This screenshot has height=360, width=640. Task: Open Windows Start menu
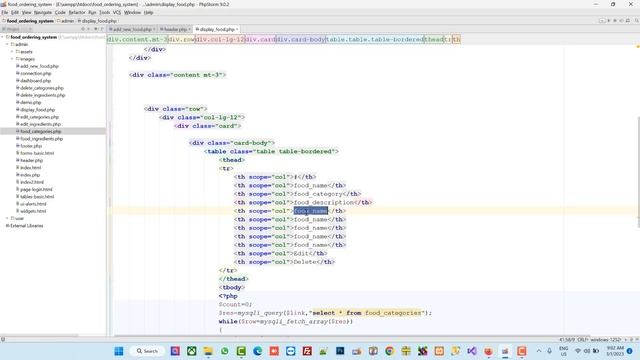[x=119, y=351]
